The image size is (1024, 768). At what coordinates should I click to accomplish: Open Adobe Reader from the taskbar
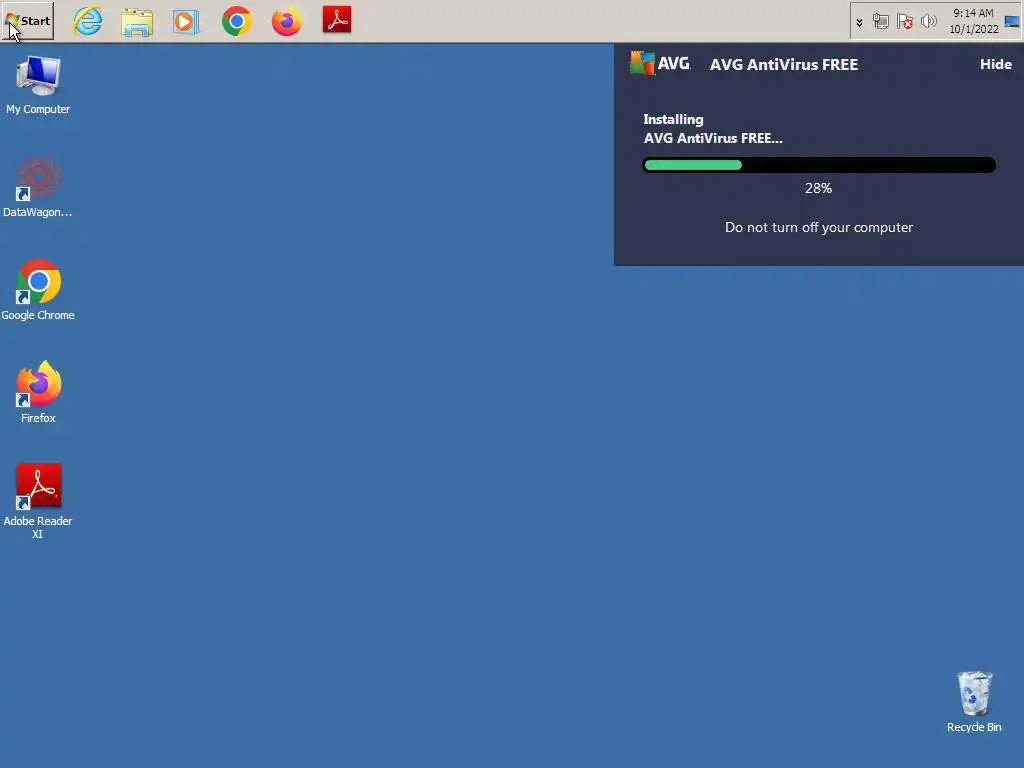(337, 20)
